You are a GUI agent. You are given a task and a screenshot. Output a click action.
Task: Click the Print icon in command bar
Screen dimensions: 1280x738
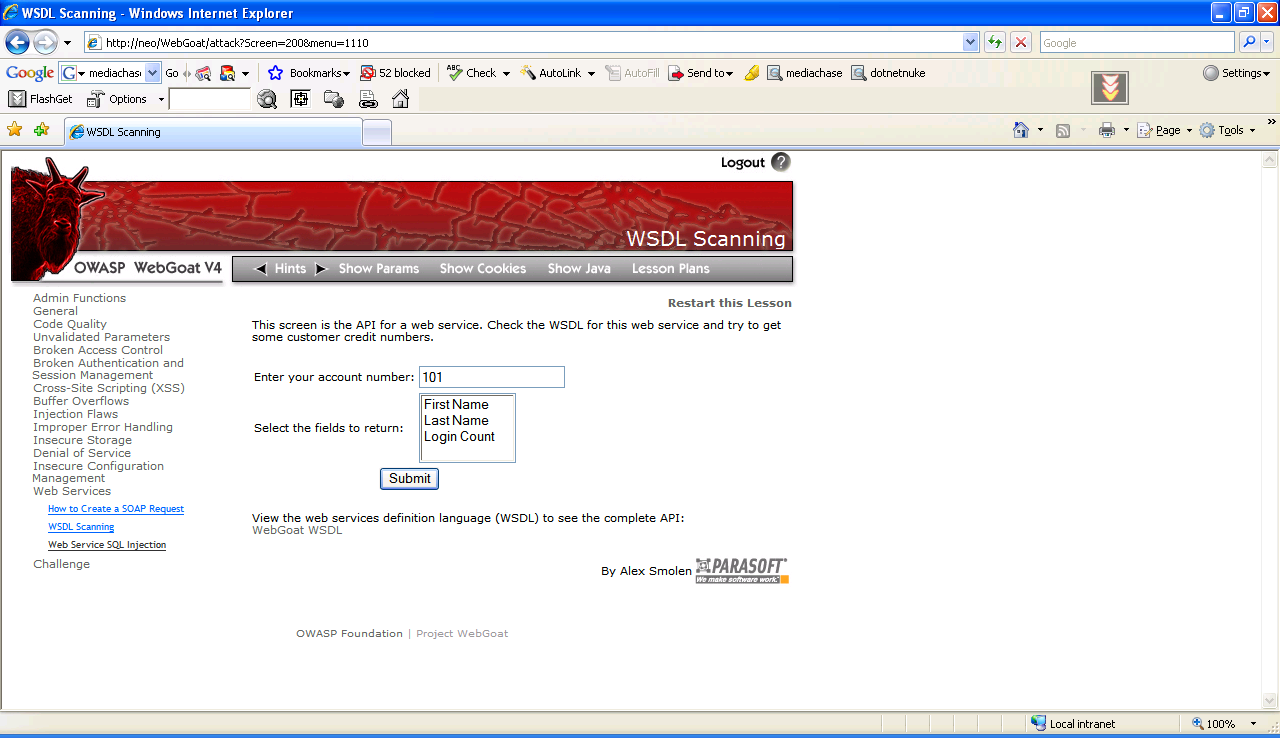pos(1106,130)
